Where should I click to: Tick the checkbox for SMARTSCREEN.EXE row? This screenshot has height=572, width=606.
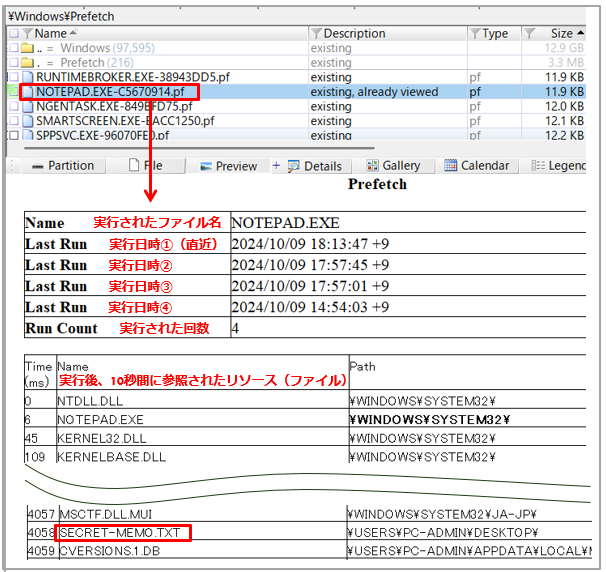click(x=14, y=121)
